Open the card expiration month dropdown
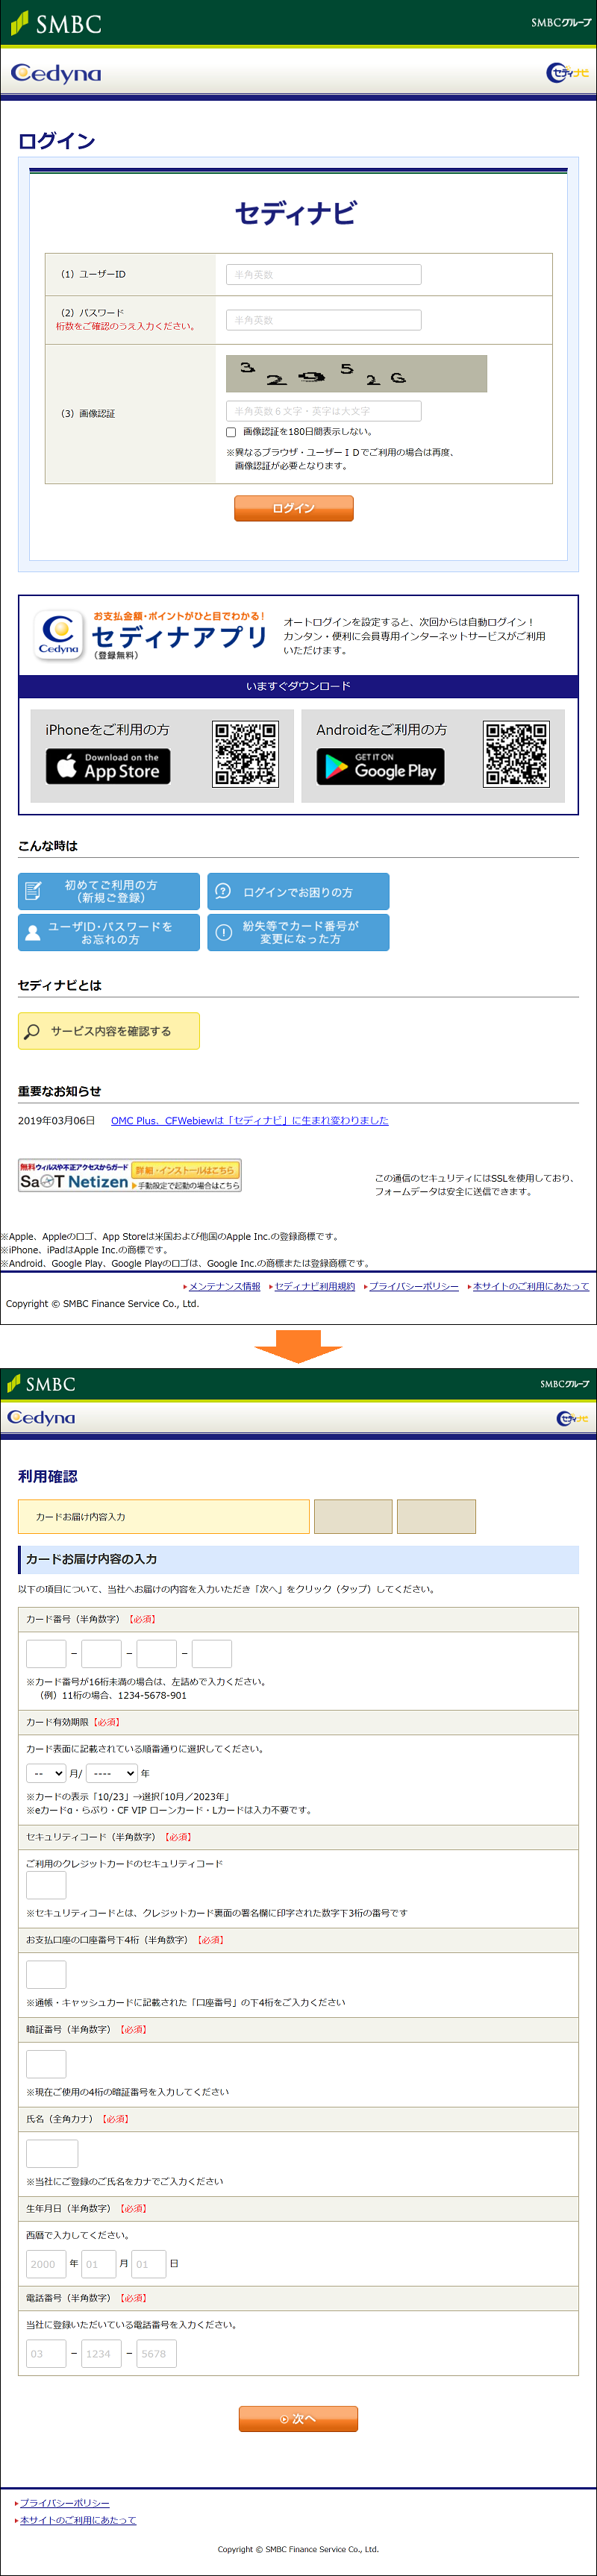The height and width of the screenshot is (2576, 597). click(46, 1773)
